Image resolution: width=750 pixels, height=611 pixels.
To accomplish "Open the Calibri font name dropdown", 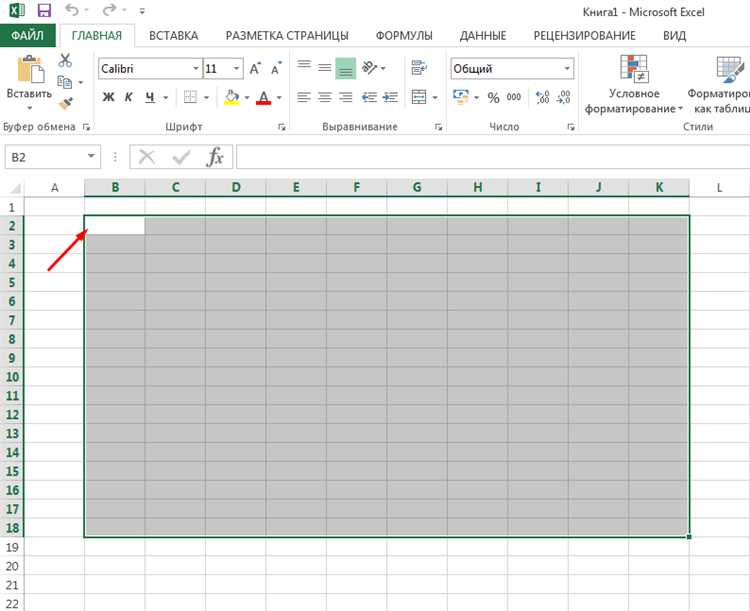I will point(196,68).
